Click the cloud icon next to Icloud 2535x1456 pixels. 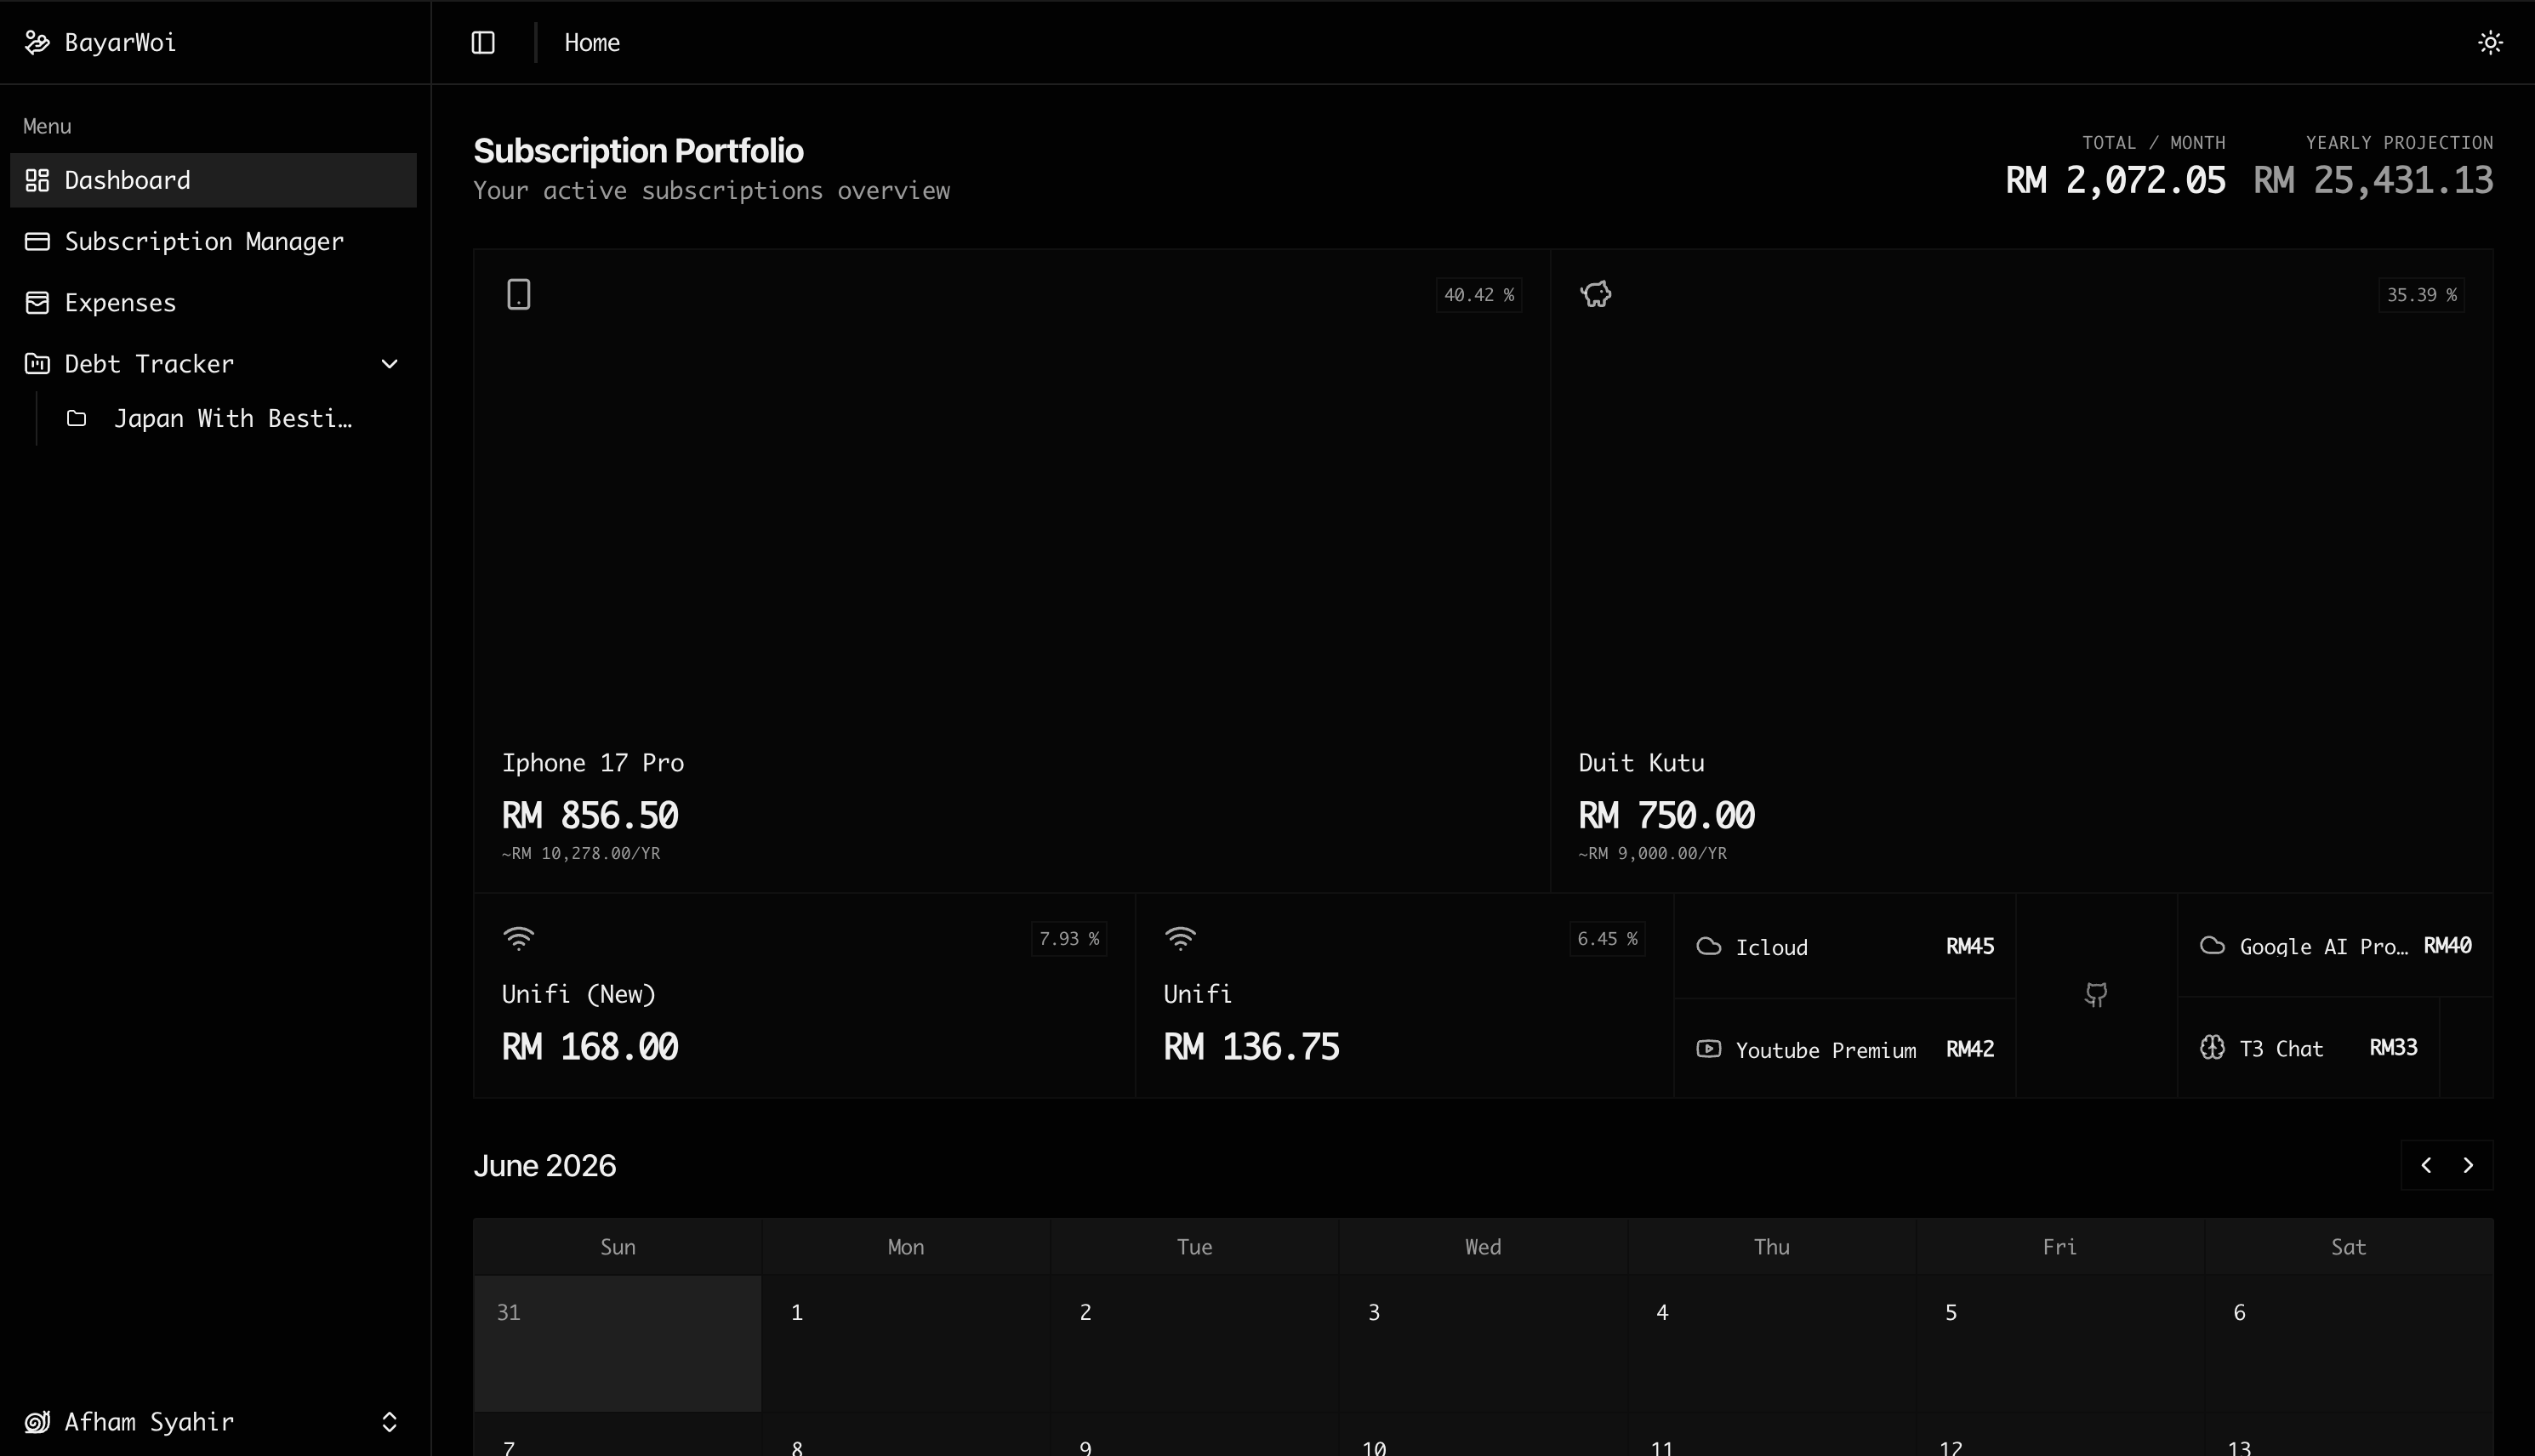point(1709,946)
